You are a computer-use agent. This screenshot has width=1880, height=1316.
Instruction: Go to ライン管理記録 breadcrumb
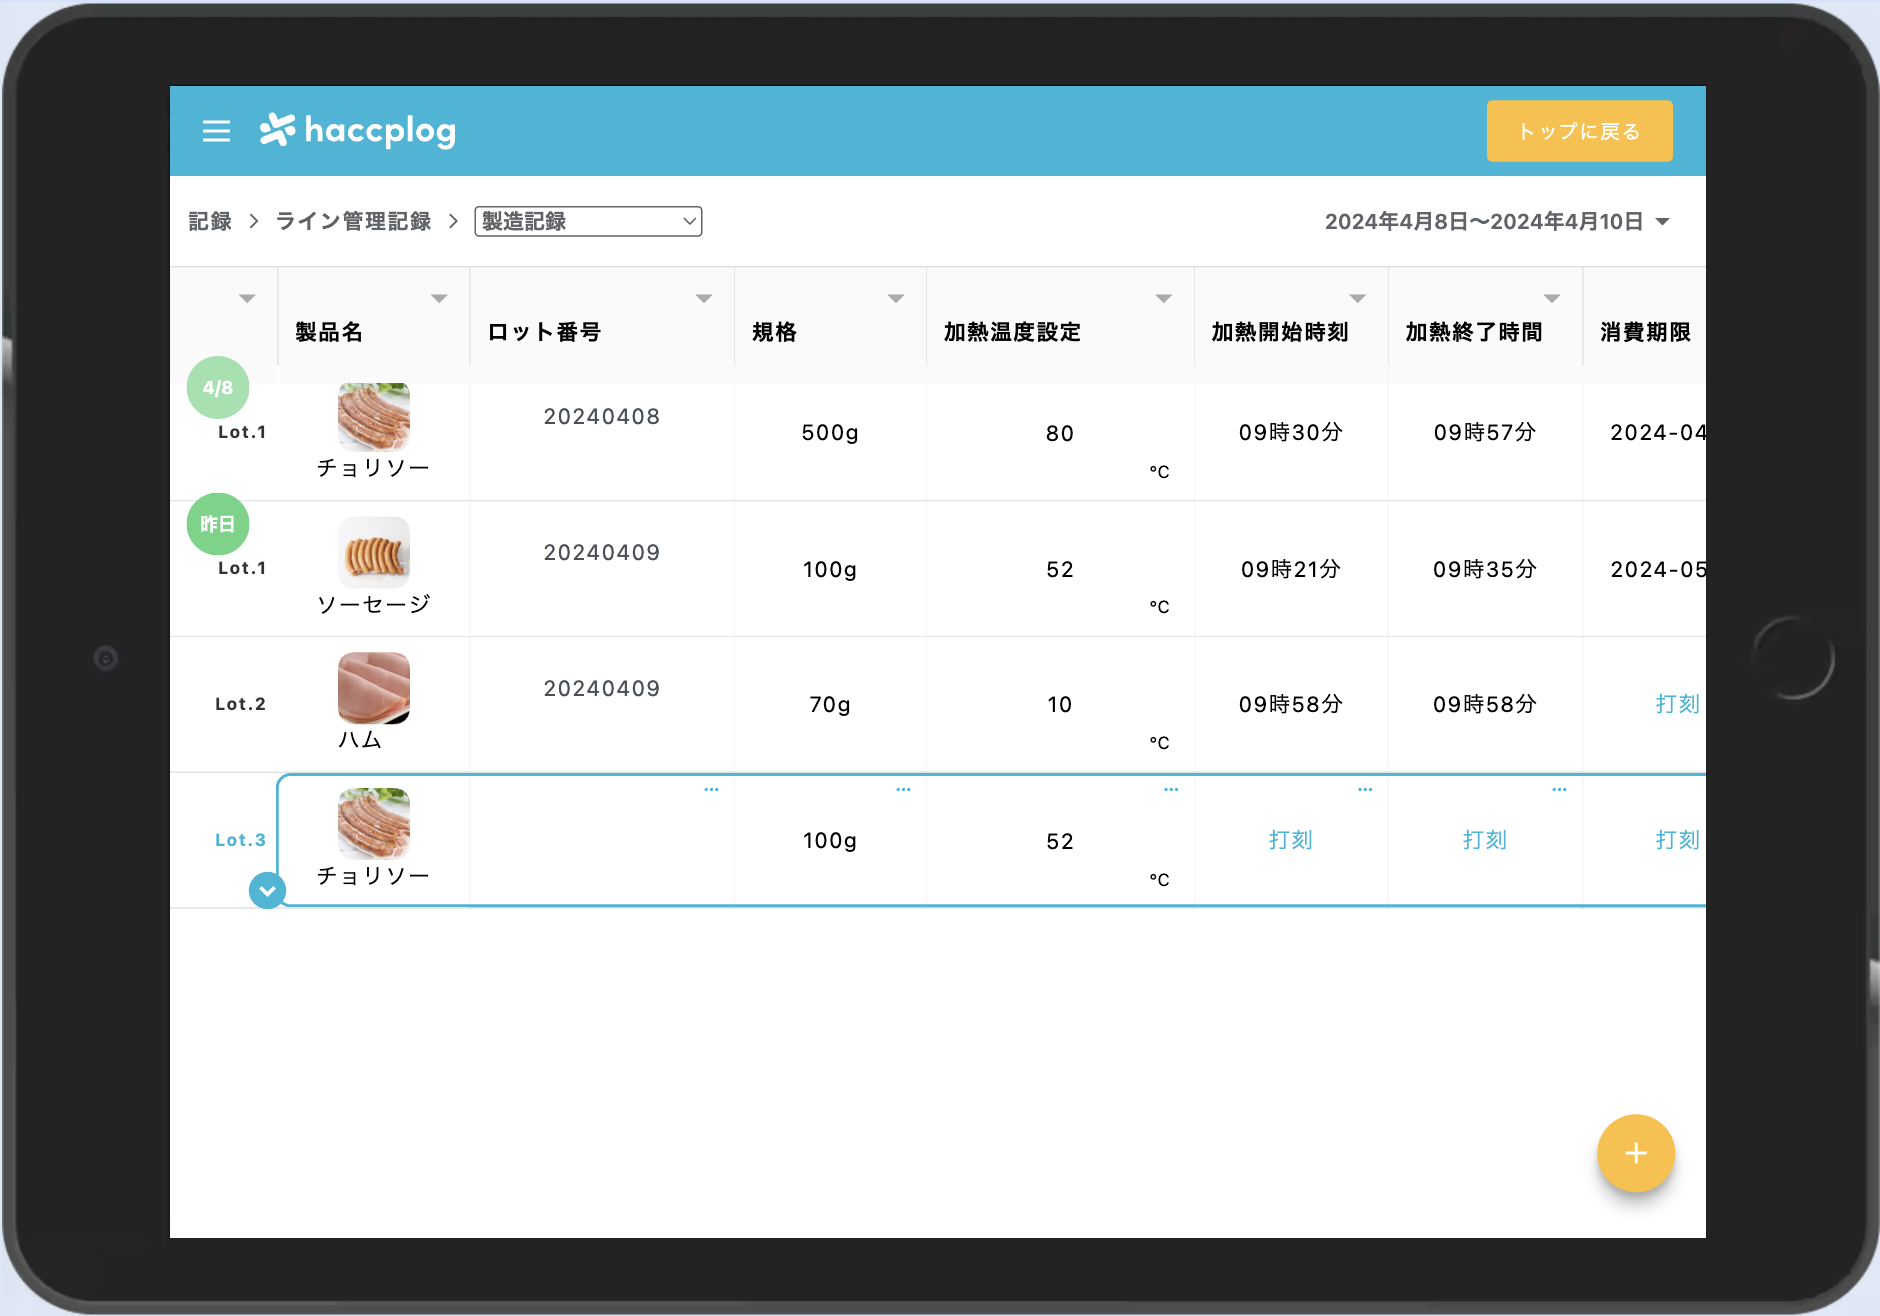click(x=353, y=221)
